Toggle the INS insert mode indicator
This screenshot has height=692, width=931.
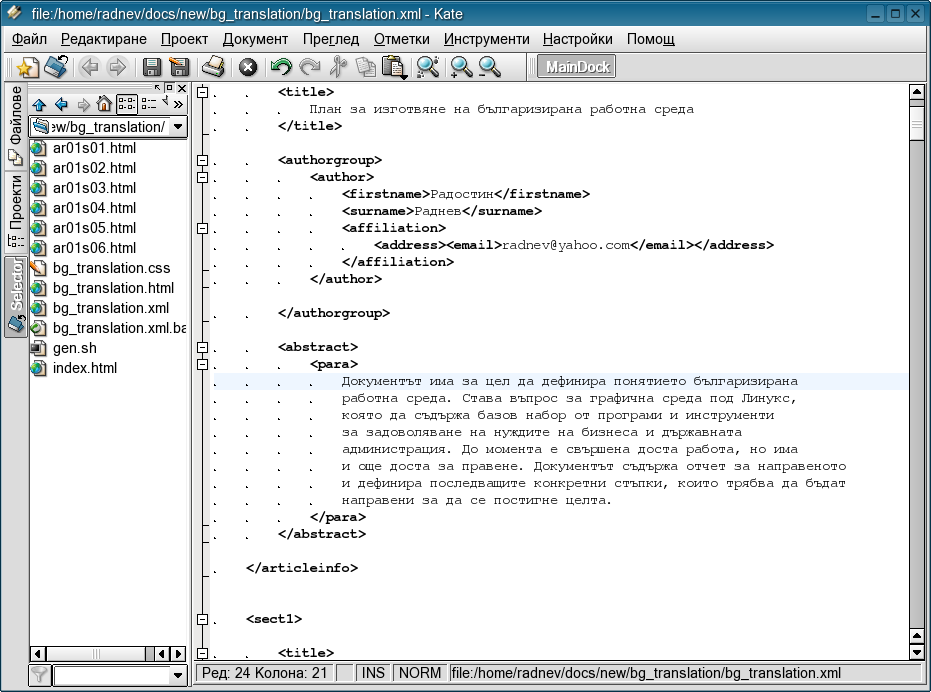click(x=373, y=673)
